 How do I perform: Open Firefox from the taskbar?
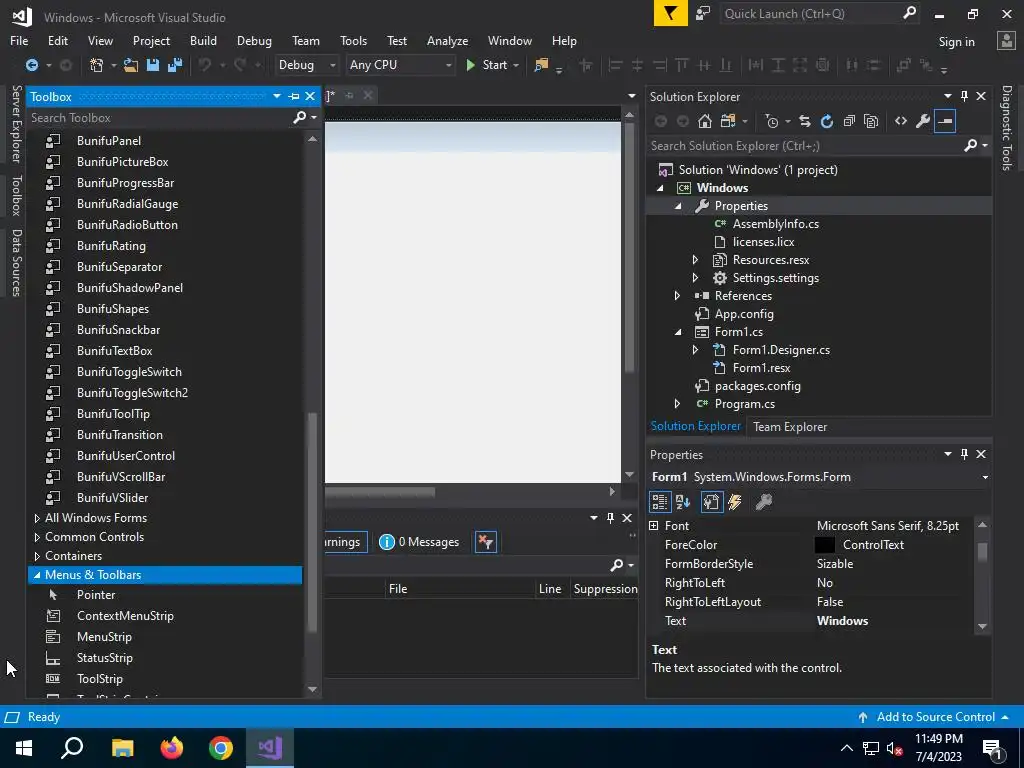coord(172,748)
